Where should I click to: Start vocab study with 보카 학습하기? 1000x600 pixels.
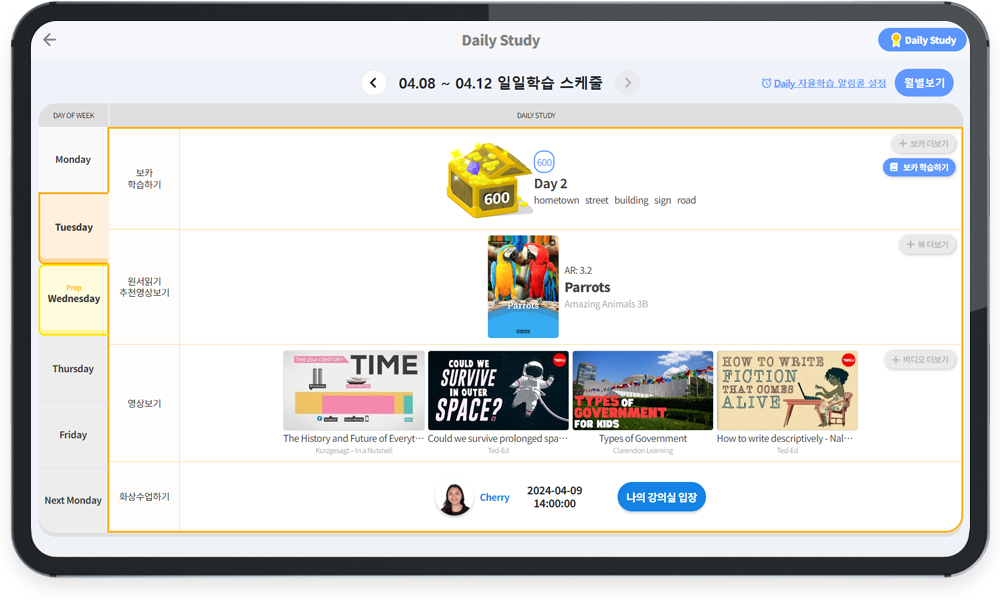point(919,168)
